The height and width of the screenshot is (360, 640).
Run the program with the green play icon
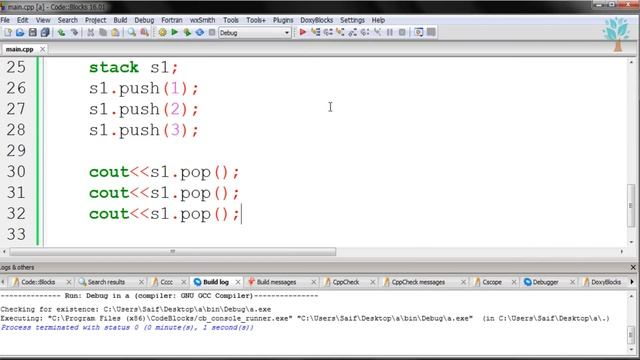(x=175, y=33)
